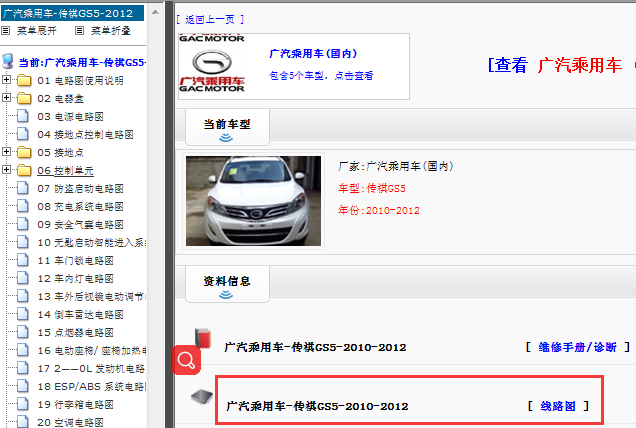Screen dimensions: 636x428
Task: Click the document icon for 13 车外后视镜
Action: point(23,296)
